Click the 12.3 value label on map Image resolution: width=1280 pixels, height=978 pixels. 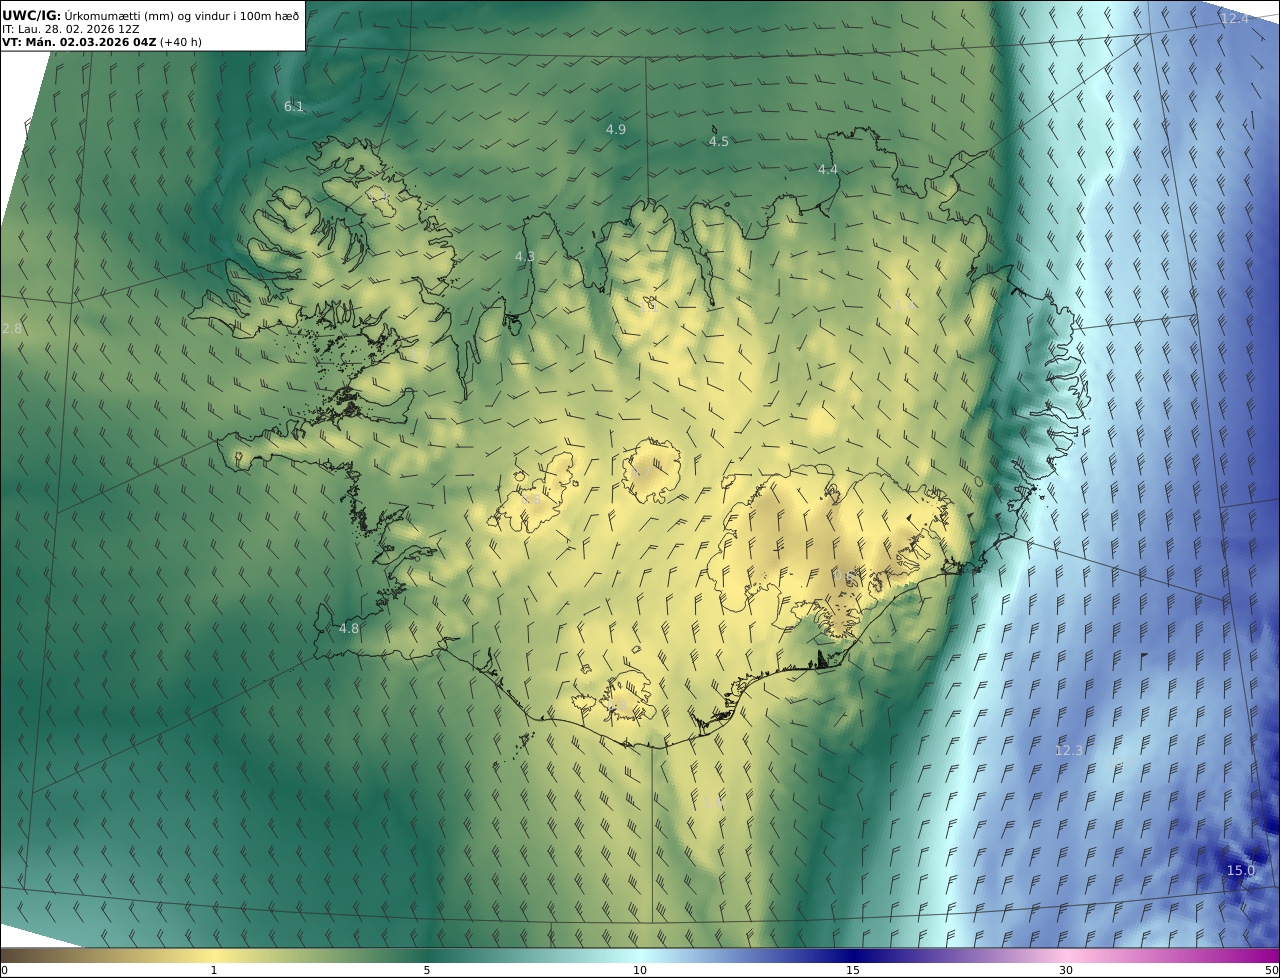(1069, 750)
